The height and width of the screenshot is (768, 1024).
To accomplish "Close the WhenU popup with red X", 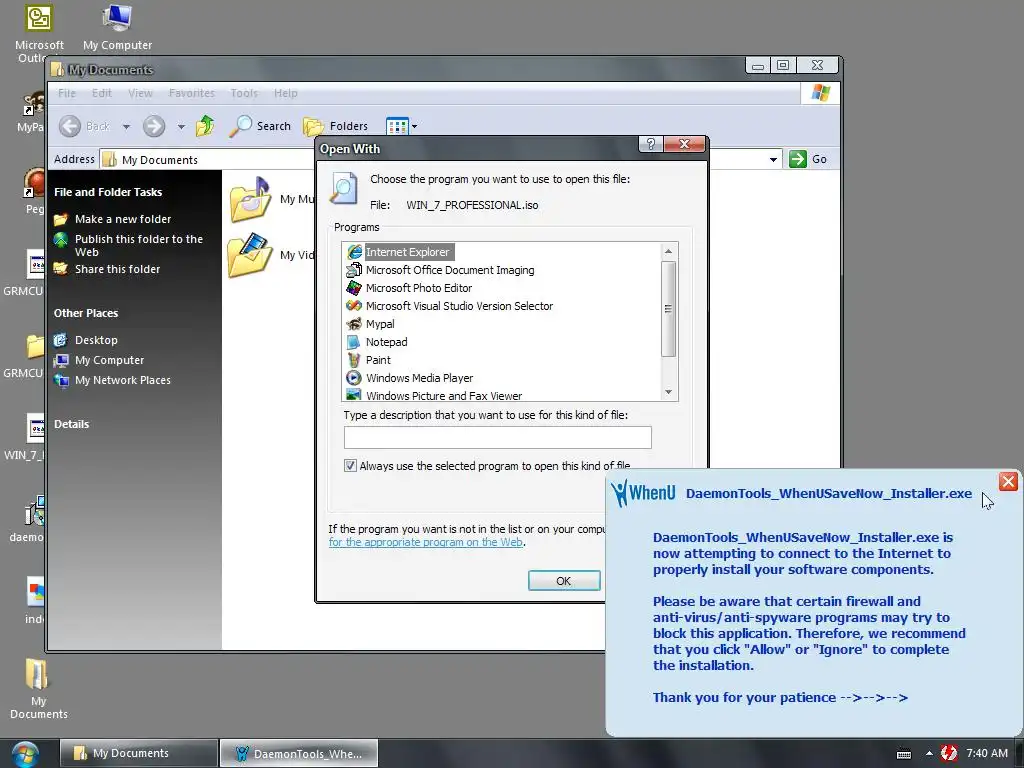I will click(x=1008, y=481).
